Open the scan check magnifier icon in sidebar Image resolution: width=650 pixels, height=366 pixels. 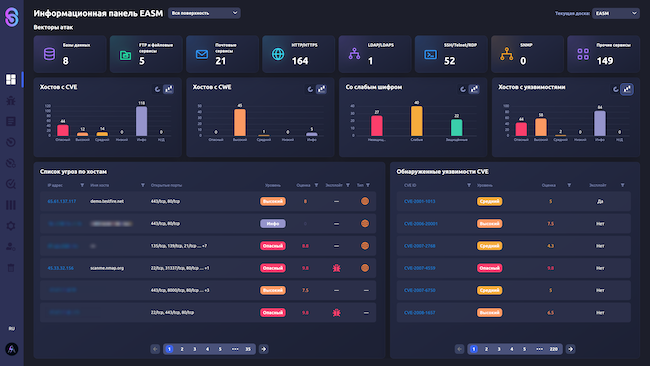coord(11,184)
